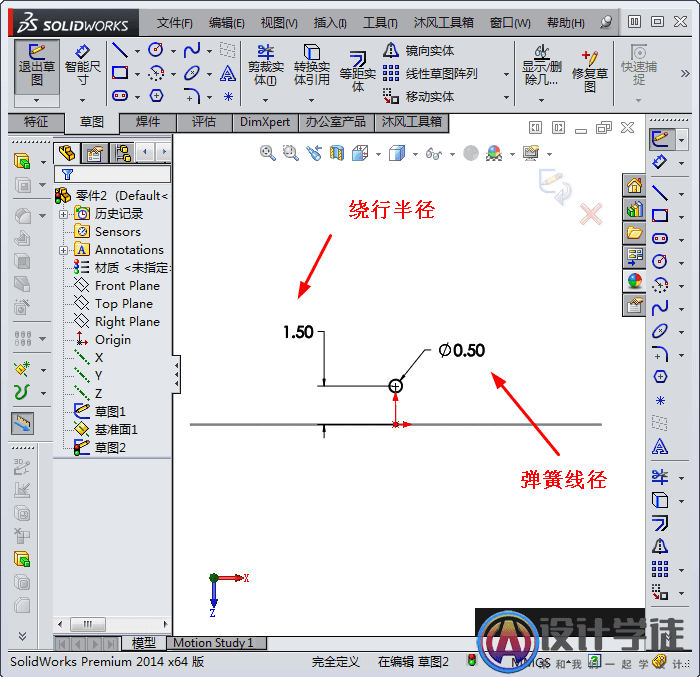Select the Line tool in the ribbon
700x677 pixels.
[120, 50]
